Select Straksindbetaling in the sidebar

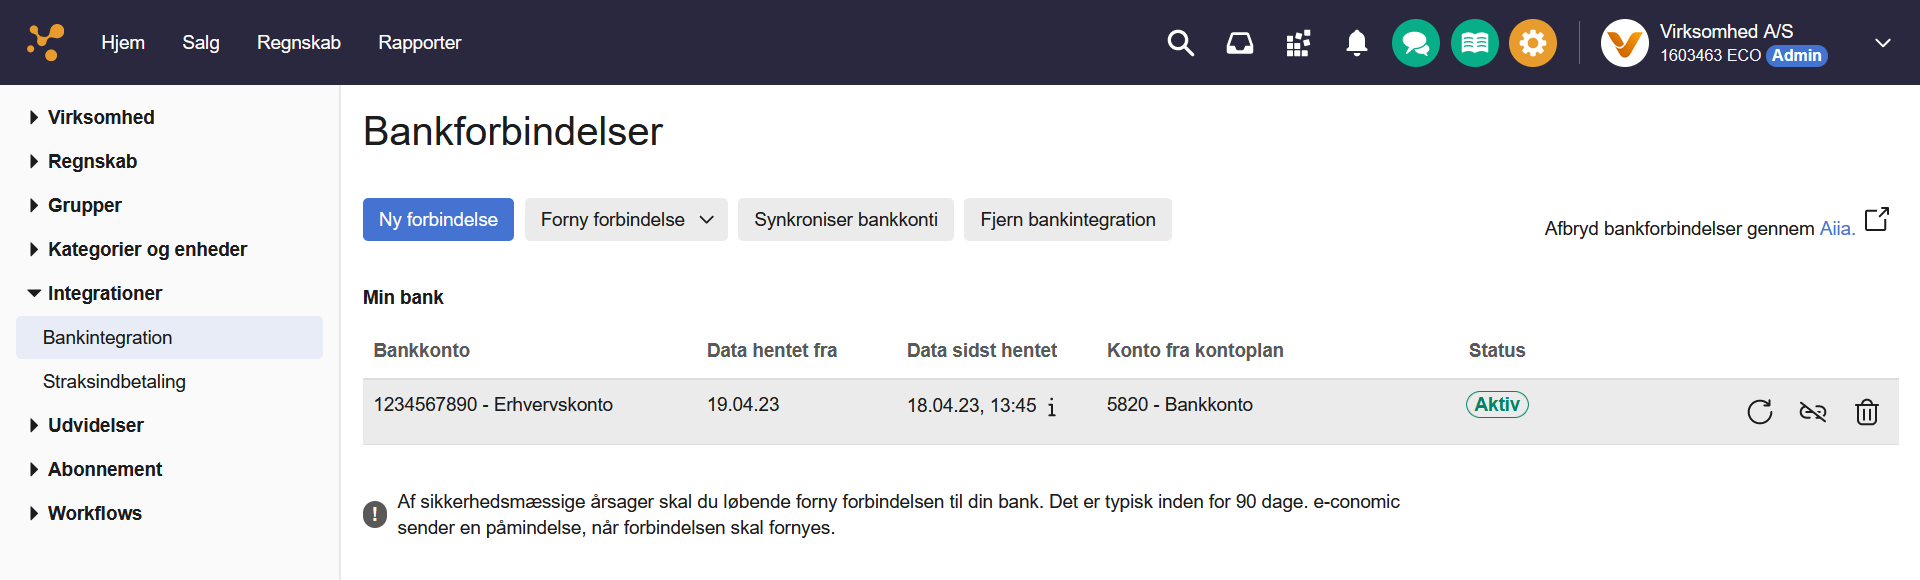click(x=114, y=381)
